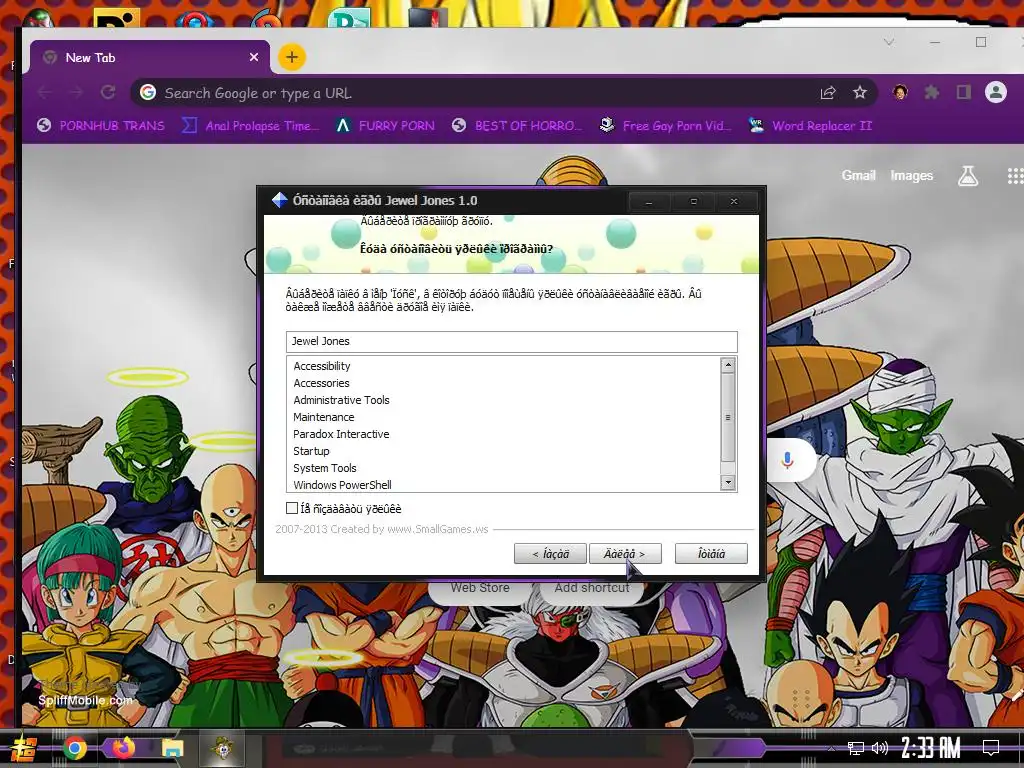Close the New Tab browser tab
The width and height of the screenshot is (1024, 768).
[254, 57]
